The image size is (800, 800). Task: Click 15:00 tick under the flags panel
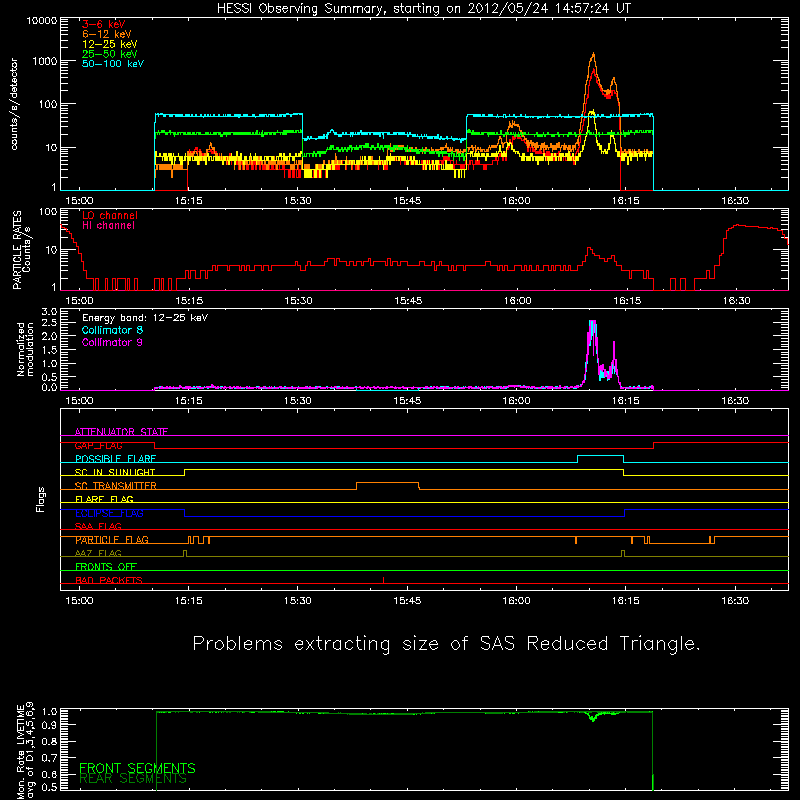(x=79, y=601)
